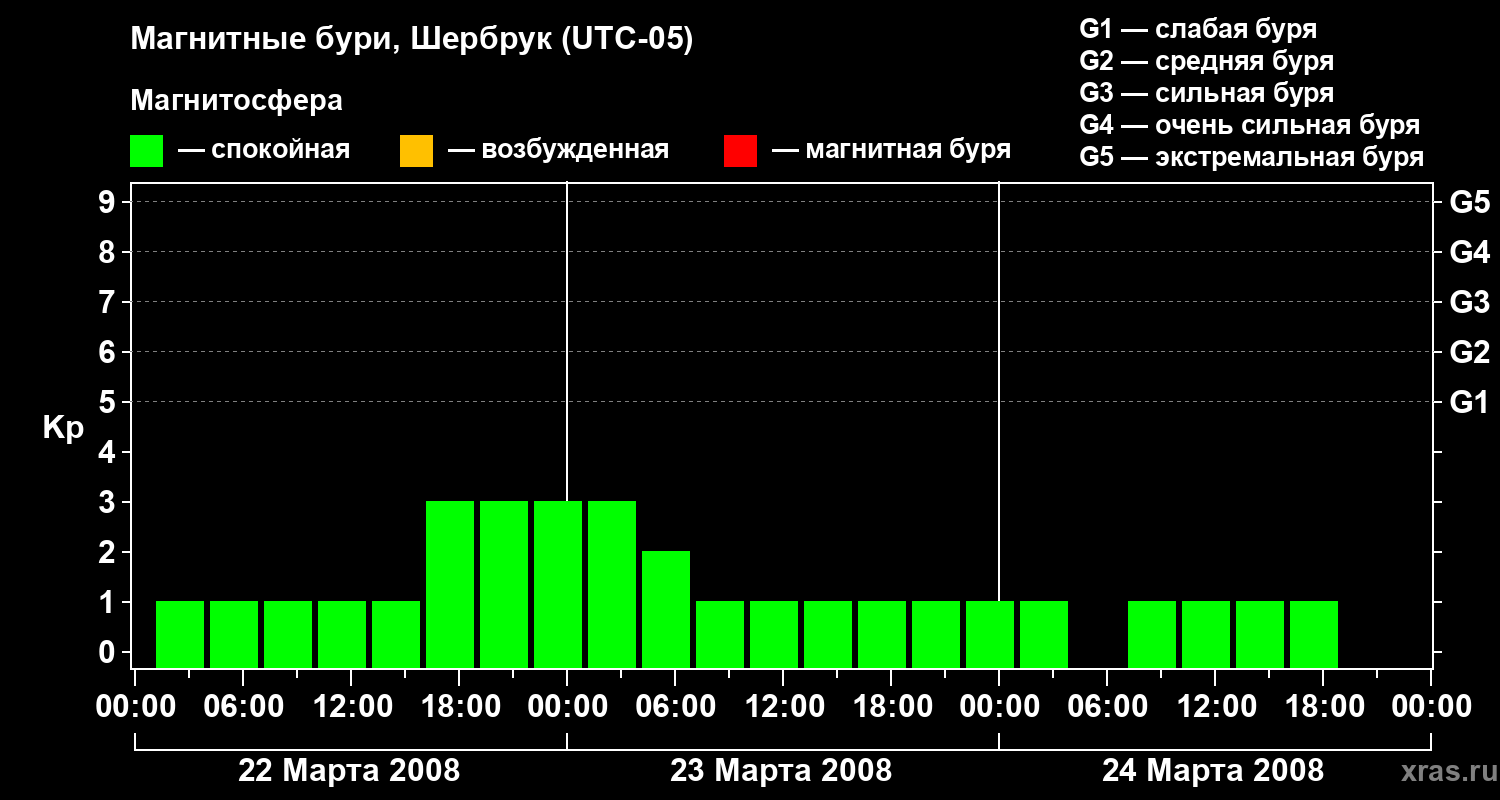Select the '22 Марта 2008' date label

349,770
